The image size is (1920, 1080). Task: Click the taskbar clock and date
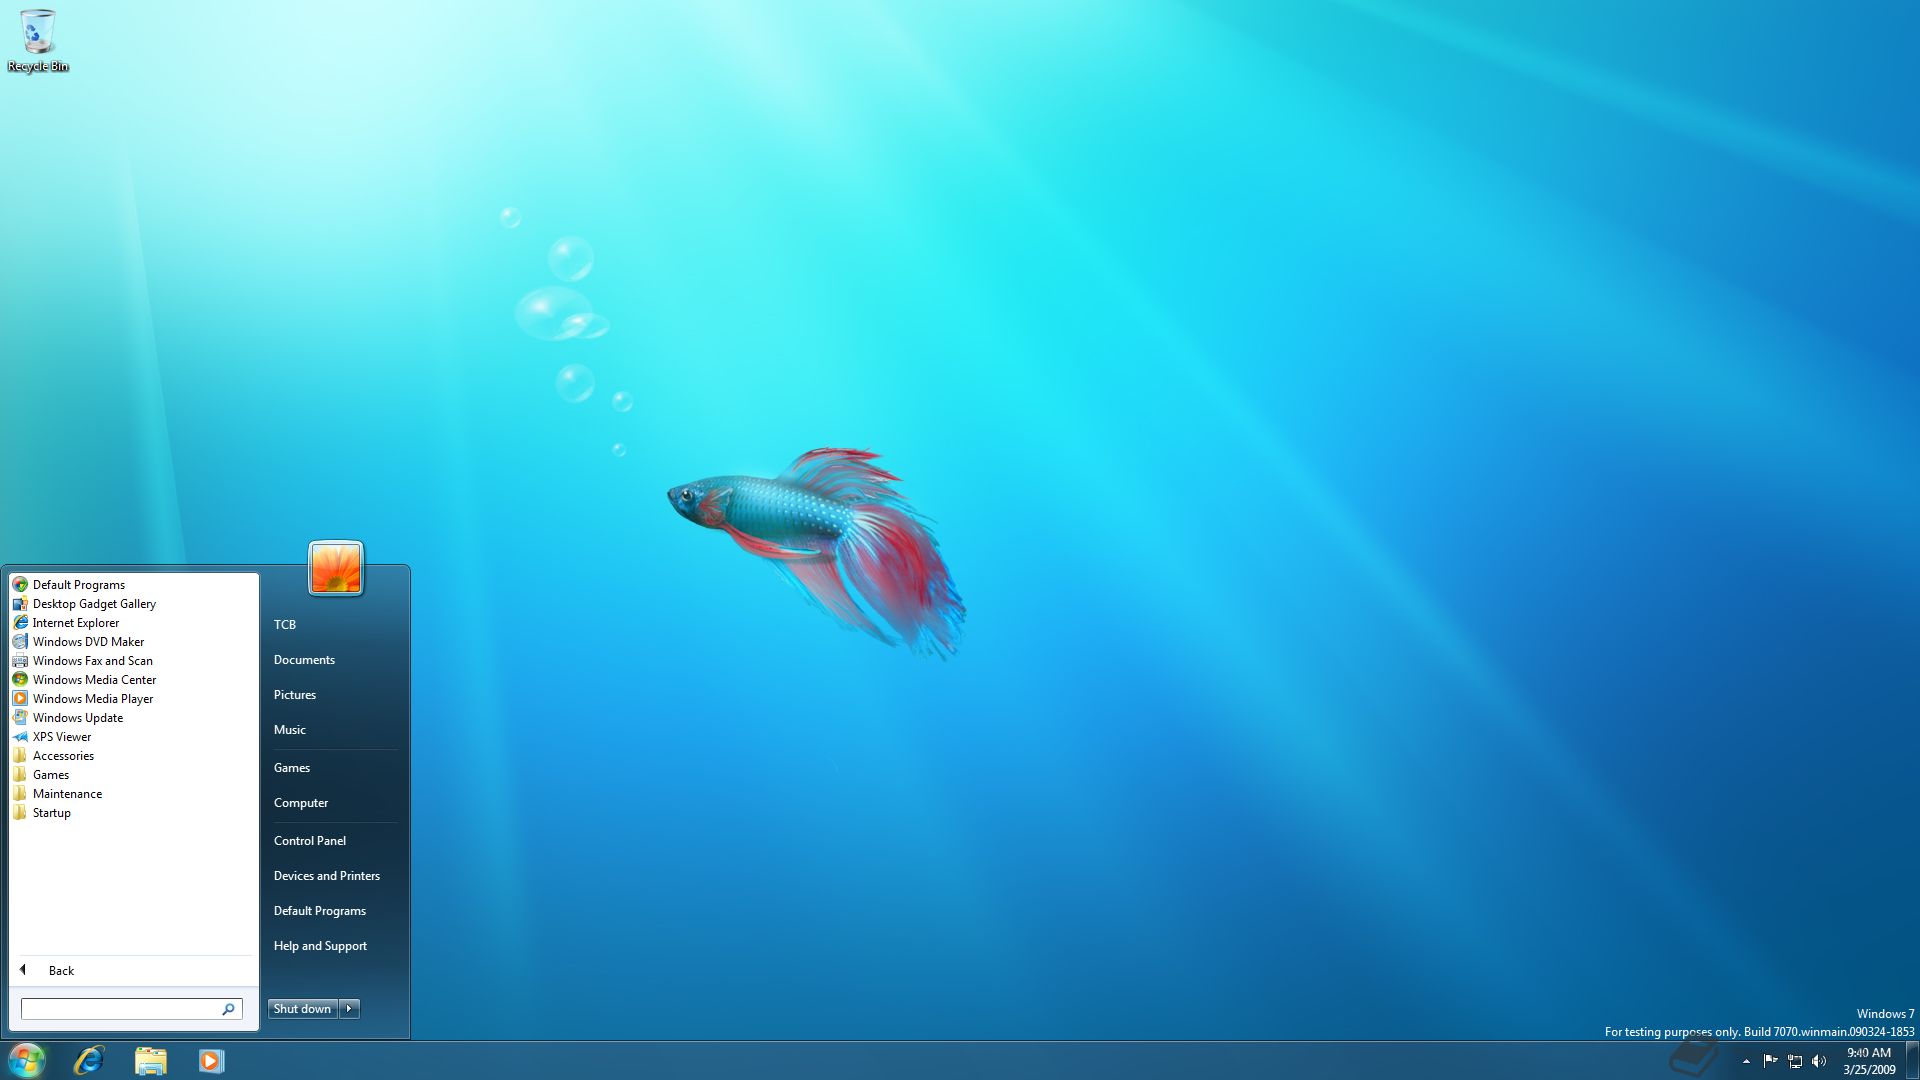click(x=1869, y=1061)
